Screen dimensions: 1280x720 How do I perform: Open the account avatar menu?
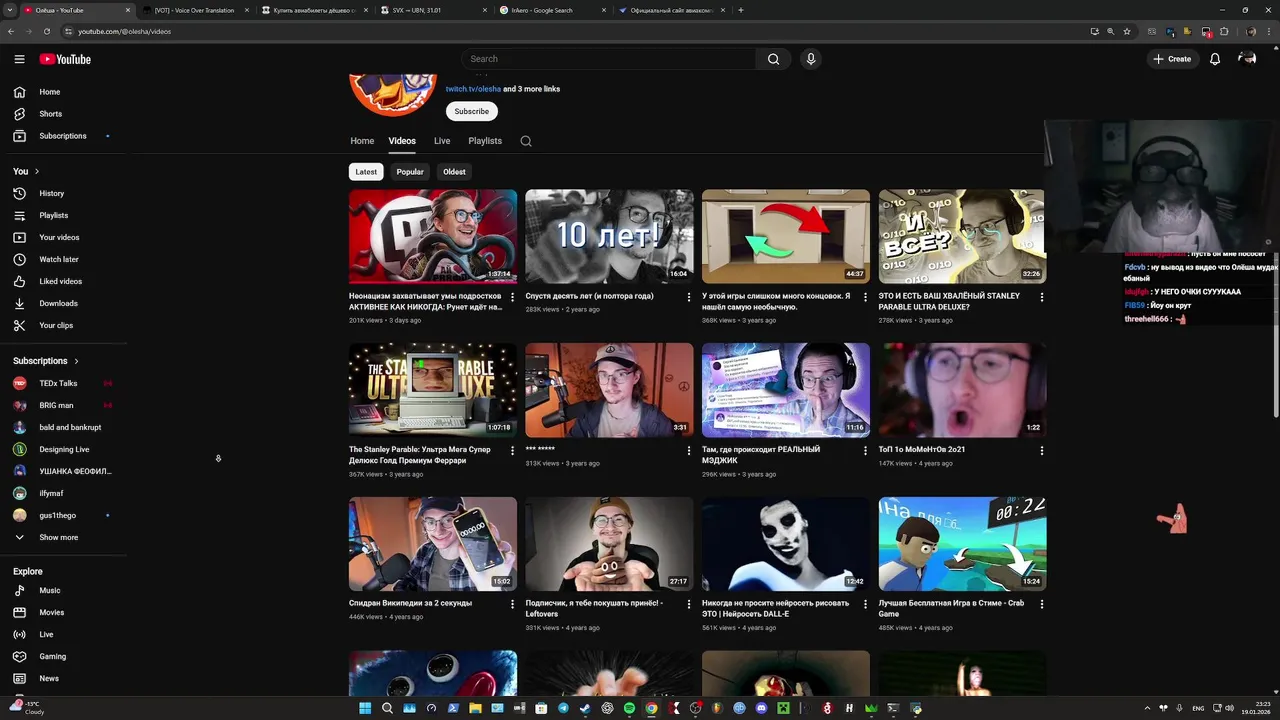1247,59
